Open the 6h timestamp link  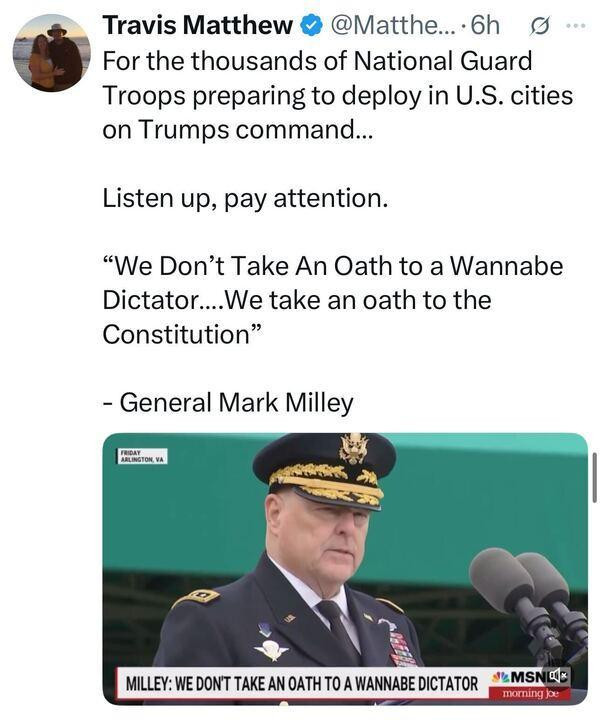click(x=485, y=25)
